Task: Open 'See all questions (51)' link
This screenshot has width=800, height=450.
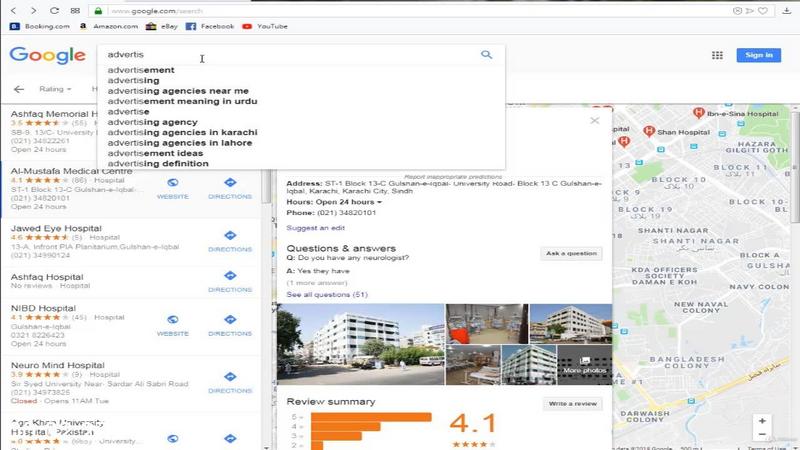Action: click(327, 295)
